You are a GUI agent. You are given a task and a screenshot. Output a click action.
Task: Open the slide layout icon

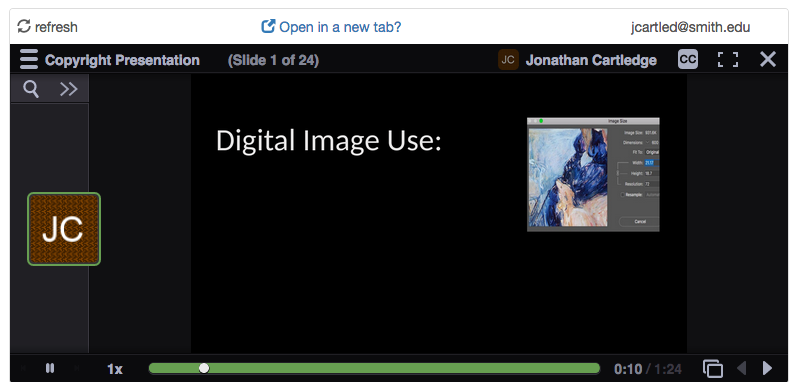point(712,368)
